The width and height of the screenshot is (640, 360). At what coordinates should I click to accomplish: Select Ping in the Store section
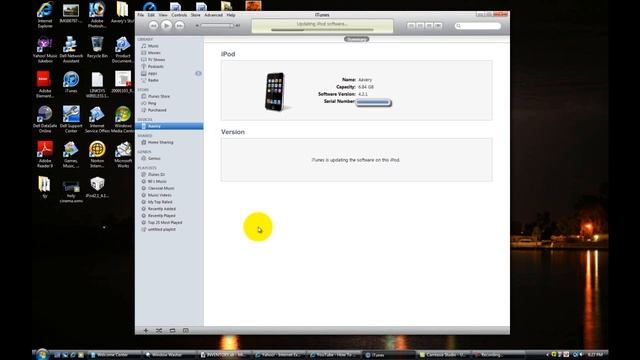pos(152,103)
